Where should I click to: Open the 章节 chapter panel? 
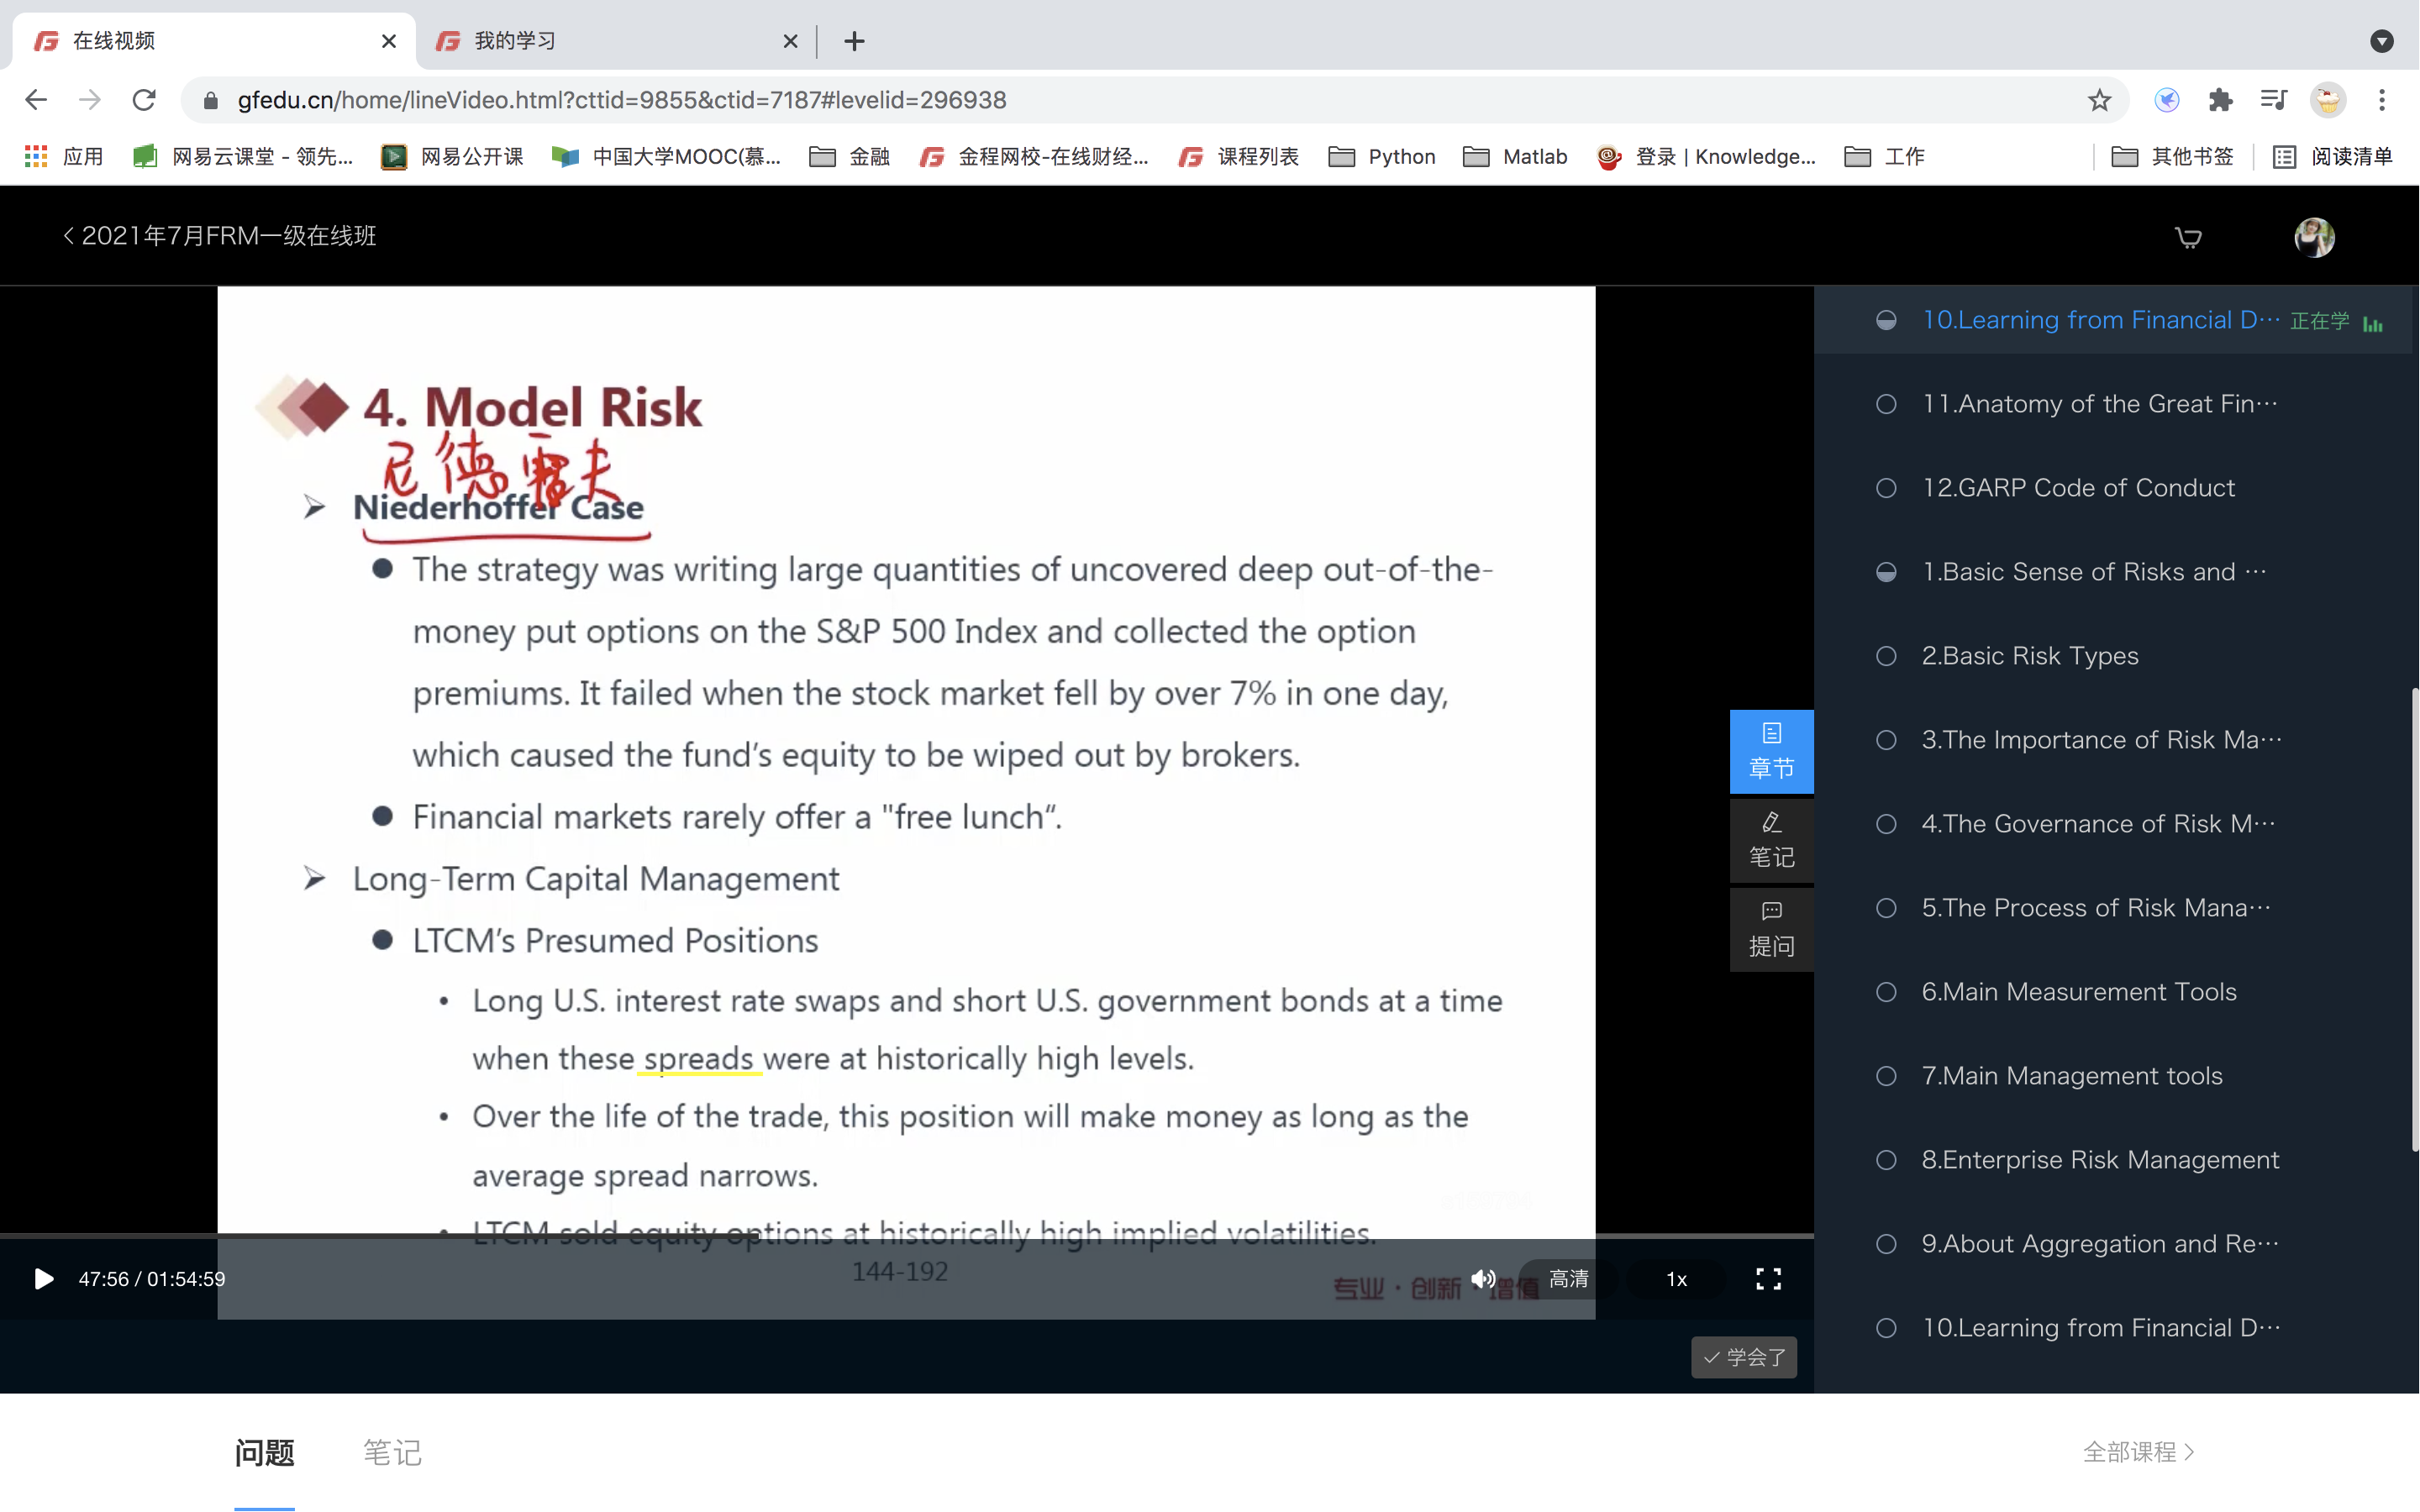point(1771,751)
